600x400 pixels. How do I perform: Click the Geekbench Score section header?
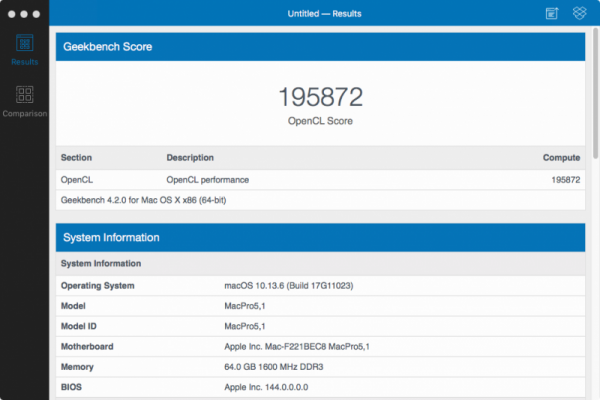click(x=320, y=46)
